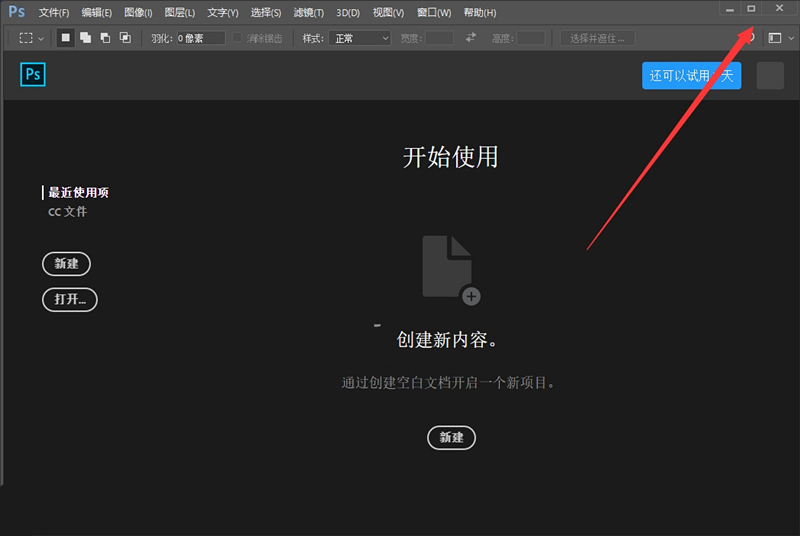Open the 滤镜(T) menu
Screen dimensions: 800x536
click(x=308, y=13)
